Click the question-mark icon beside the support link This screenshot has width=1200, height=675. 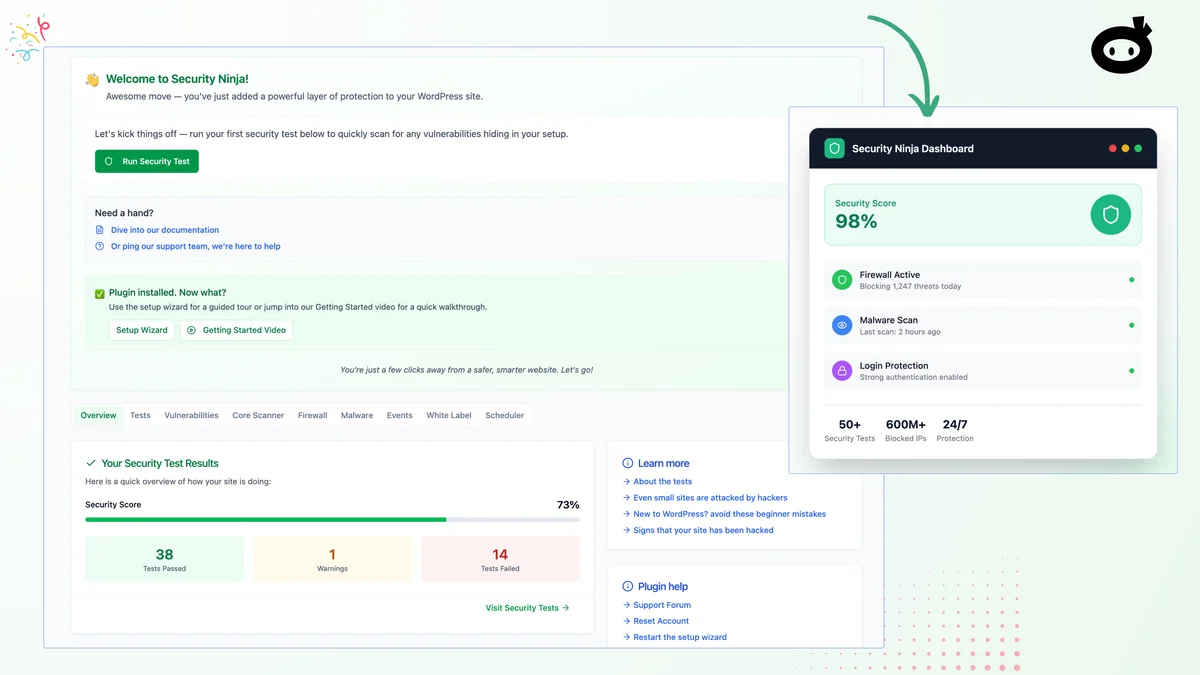(98, 246)
